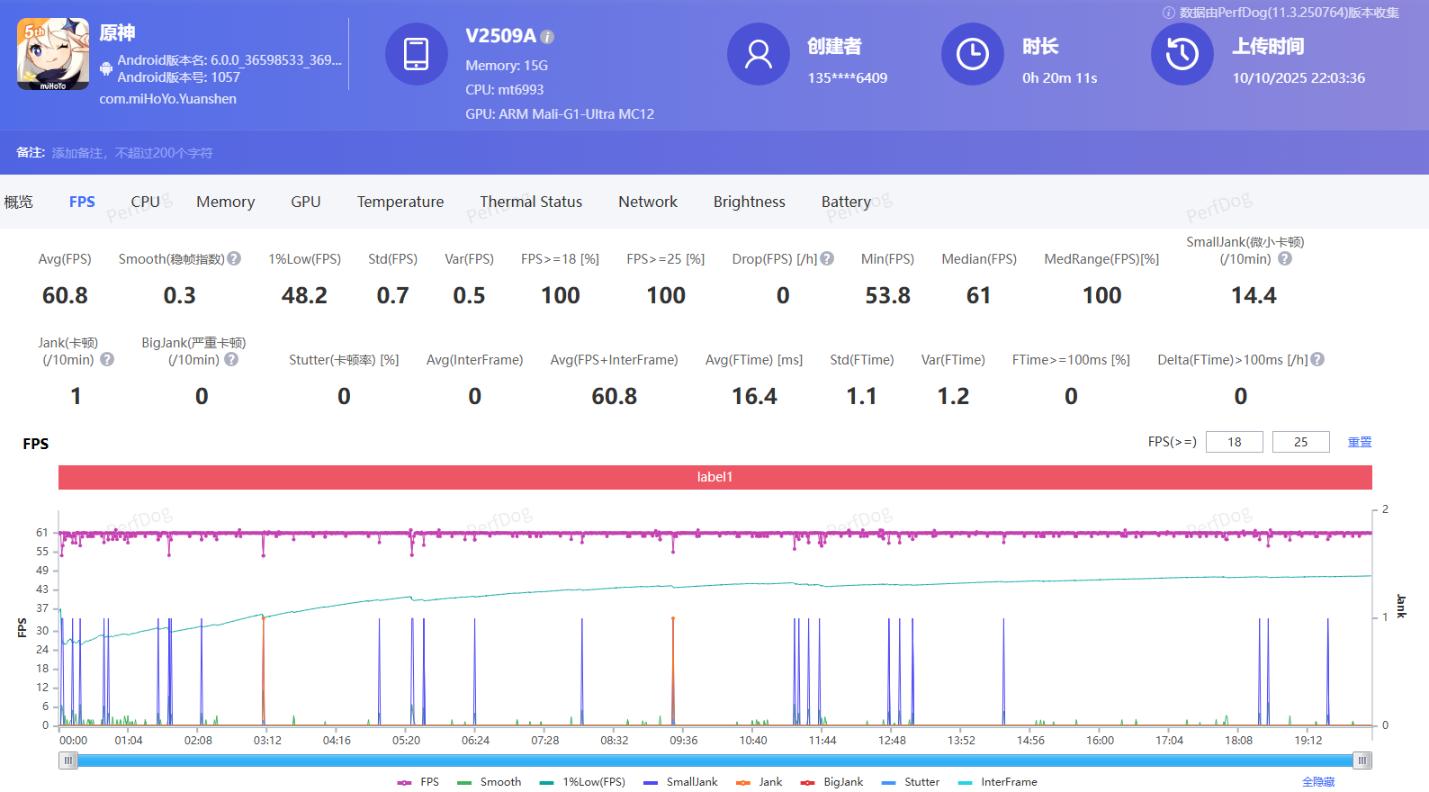
Task: Click the info icon beside V2509A
Action: pos(547,37)
